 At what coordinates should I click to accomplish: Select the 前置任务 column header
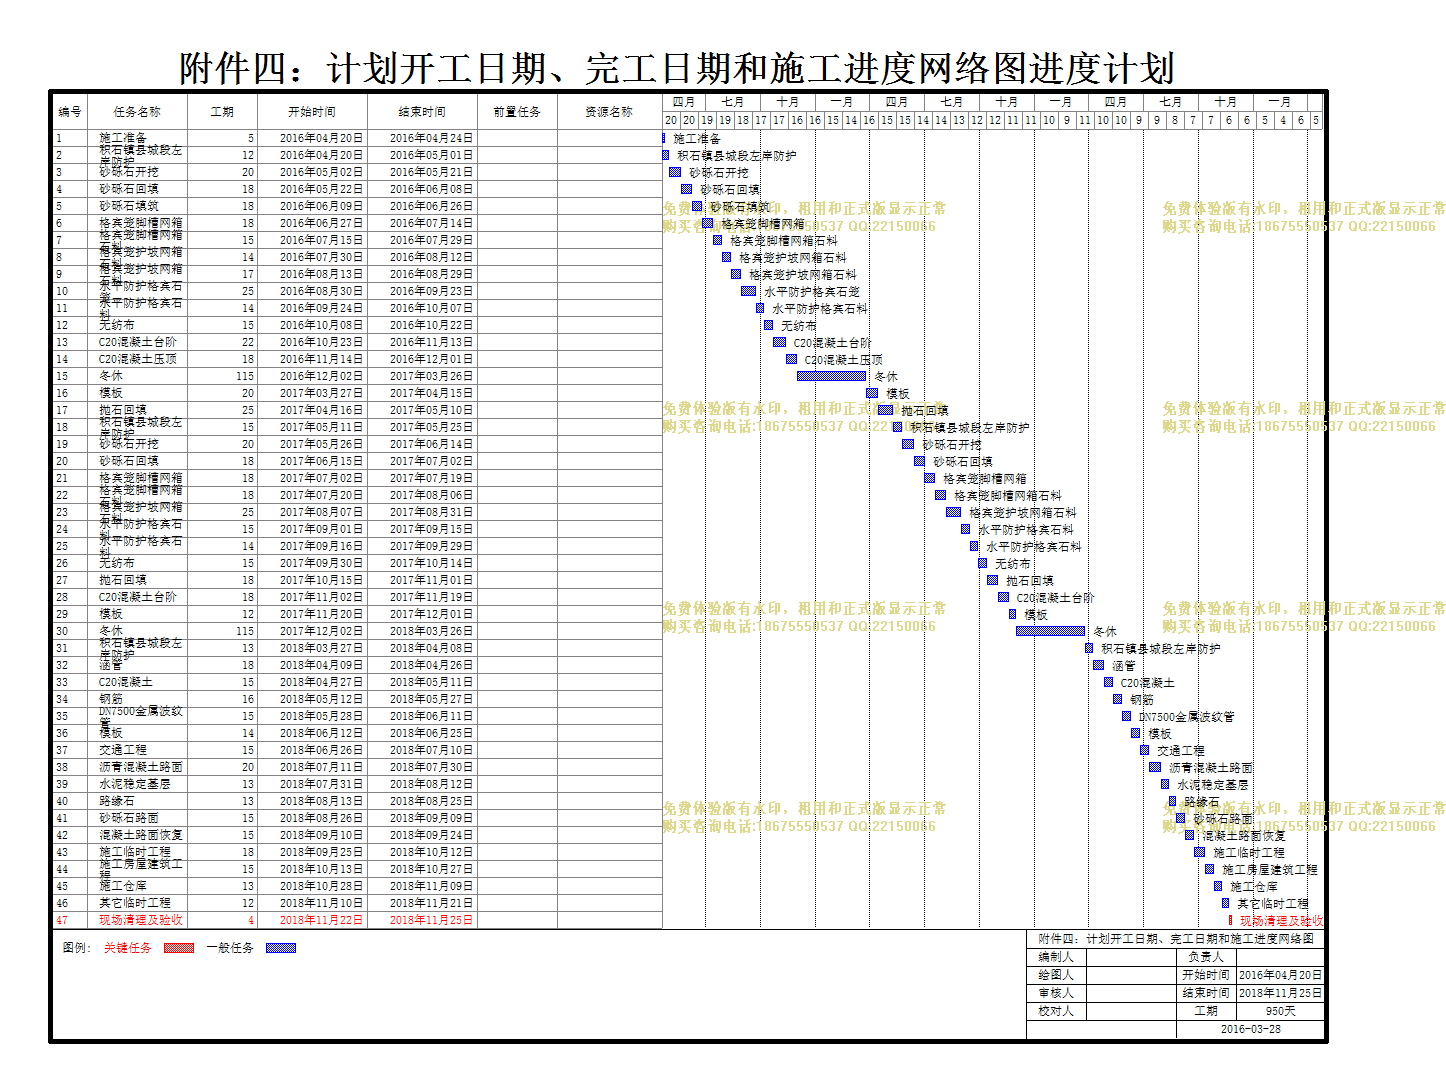click(x=517, y=112)
